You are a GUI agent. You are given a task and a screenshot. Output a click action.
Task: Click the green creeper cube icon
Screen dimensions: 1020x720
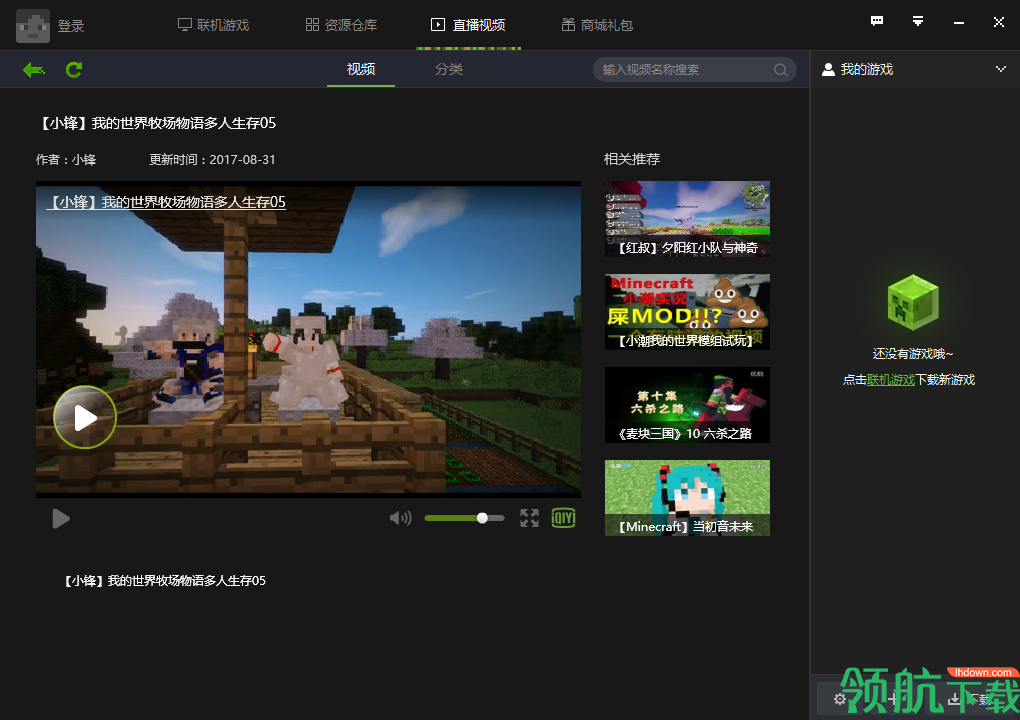pyautogui.click(x=913, y=302)
